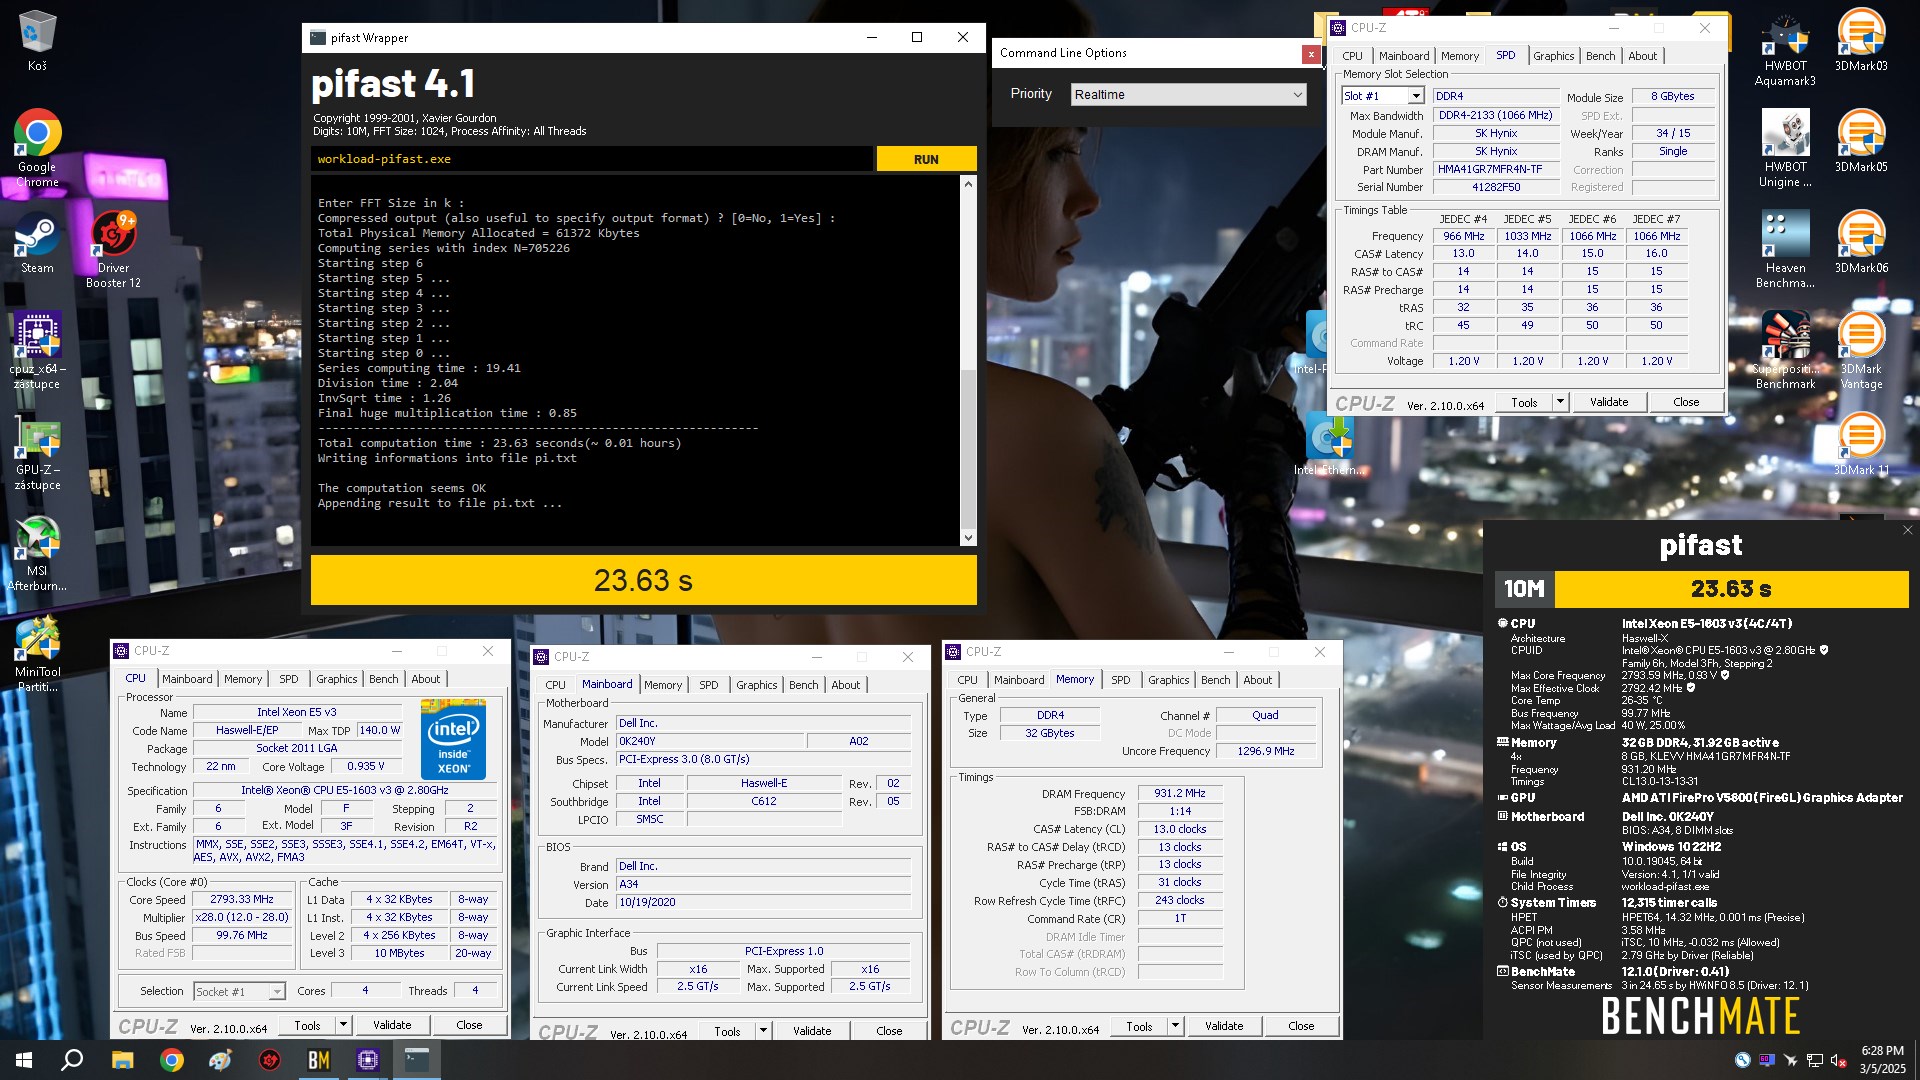Open HWBOT Unigine desktop icon
The image size is (1920, 1080).
[1785, 148]
